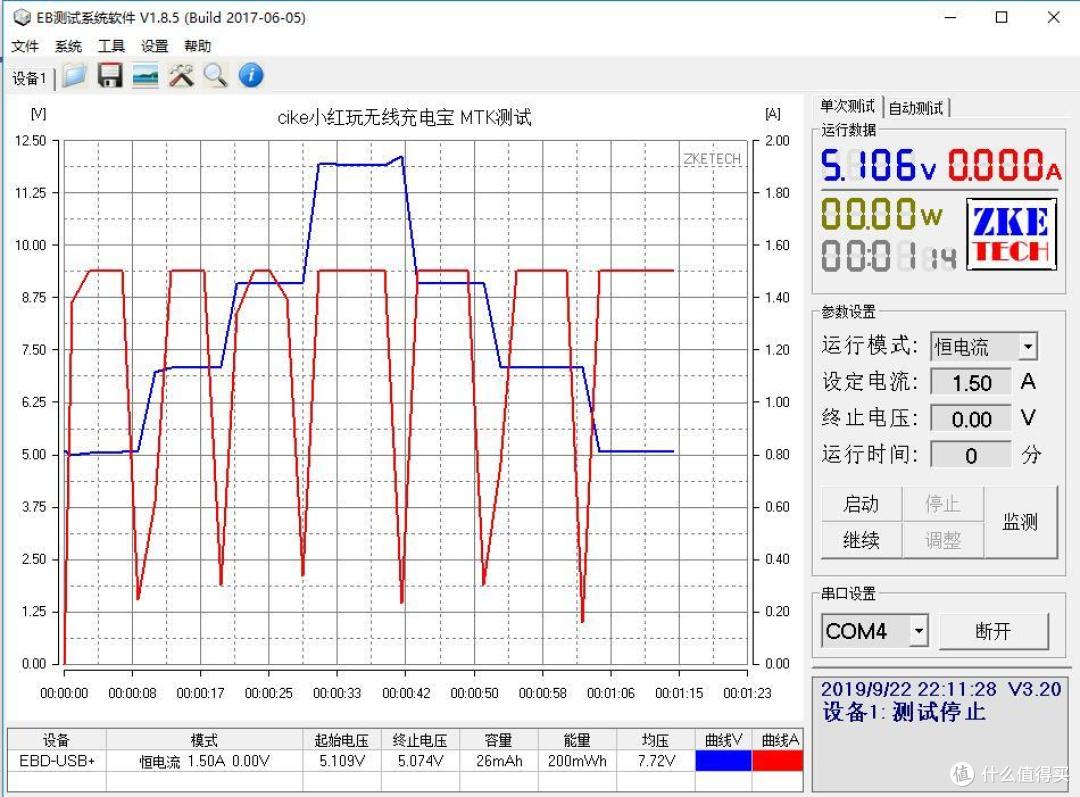Click the app icon in the title bar
The image size is (1080, 797).
point(22,17)
